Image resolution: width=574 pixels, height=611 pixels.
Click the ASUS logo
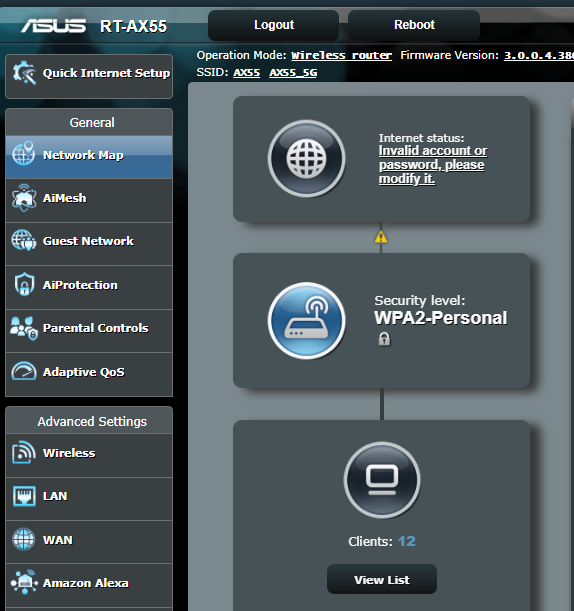53,26
